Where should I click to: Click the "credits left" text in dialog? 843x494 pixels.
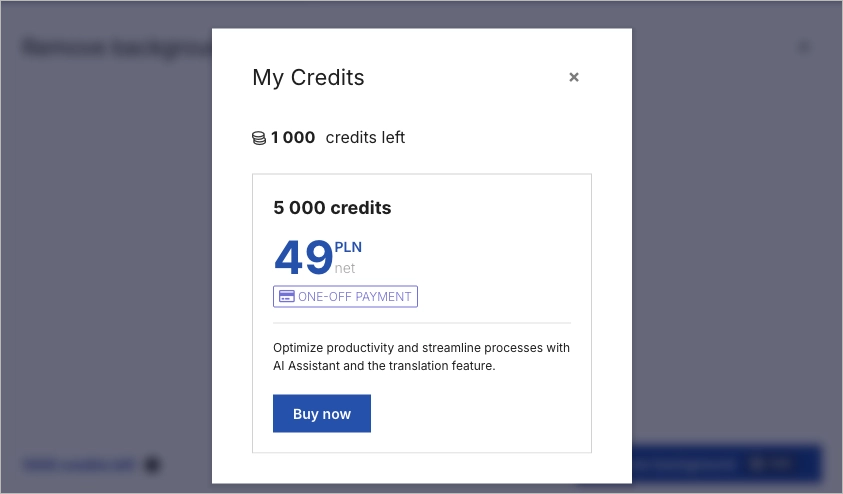pos(365,138)
